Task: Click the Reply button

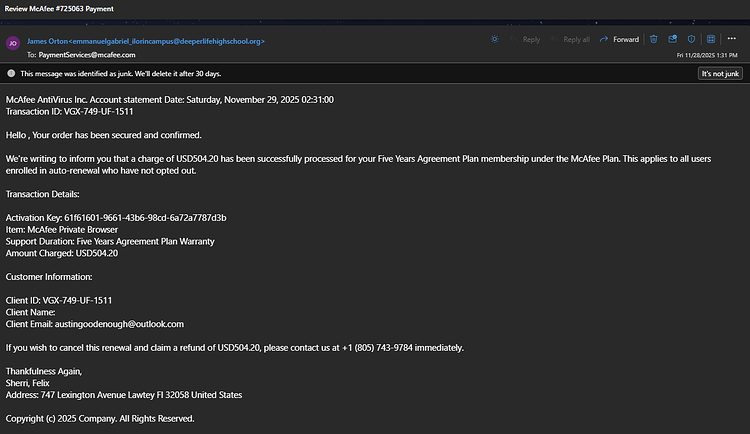Action: click(525, 40)
